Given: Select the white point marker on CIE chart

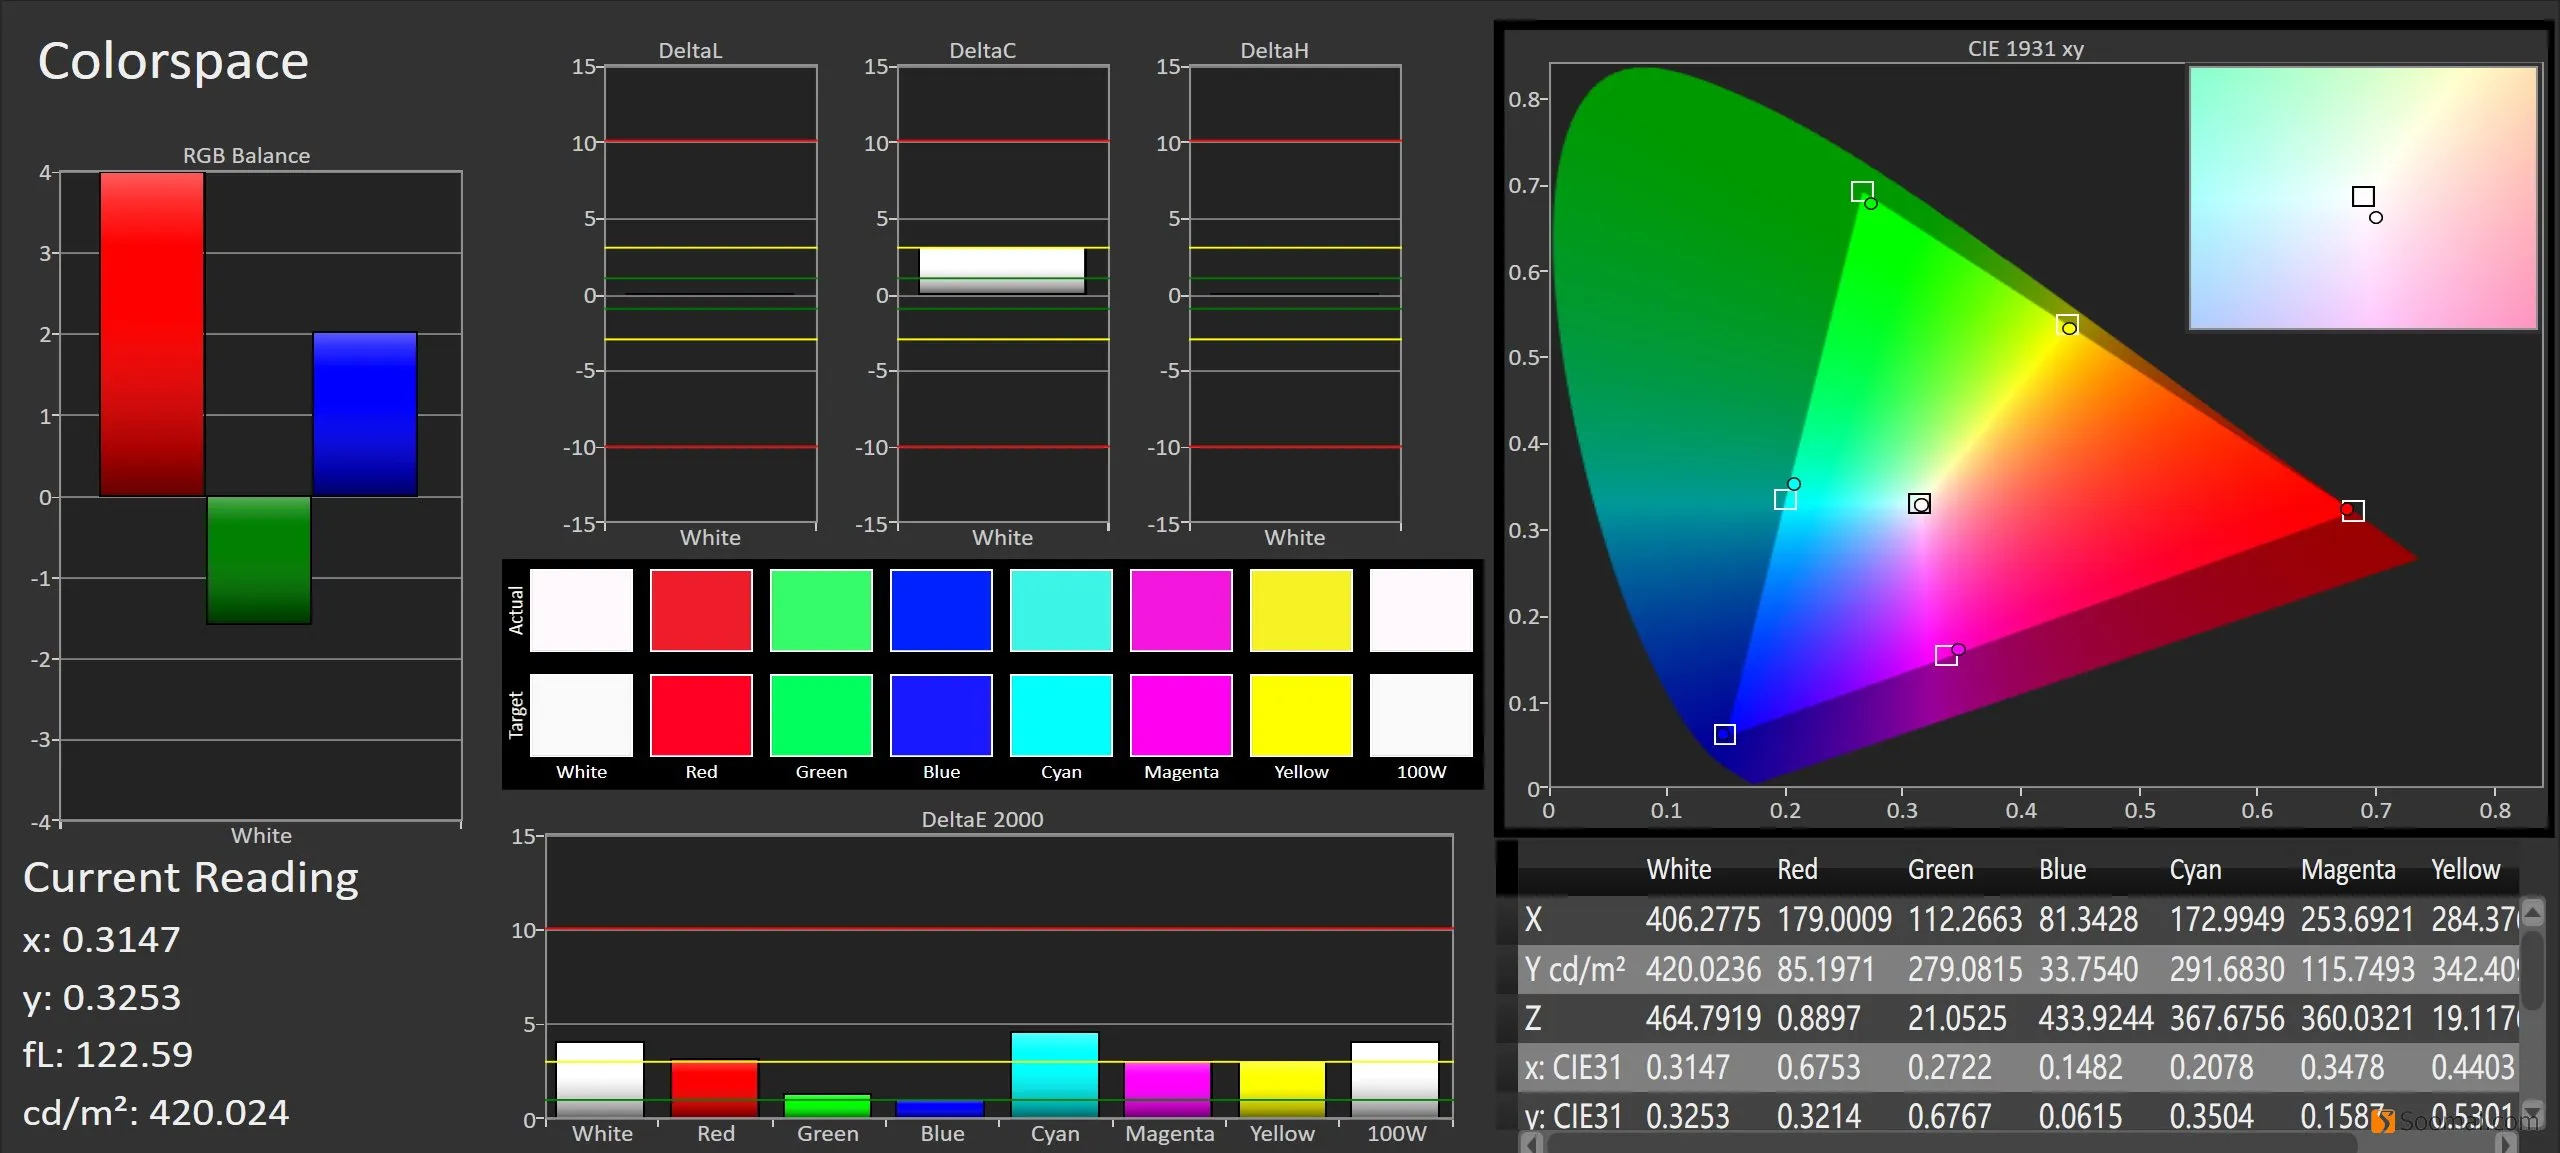Looking at the screenshot, I should pyautogui.click(x=1919, y=503).
